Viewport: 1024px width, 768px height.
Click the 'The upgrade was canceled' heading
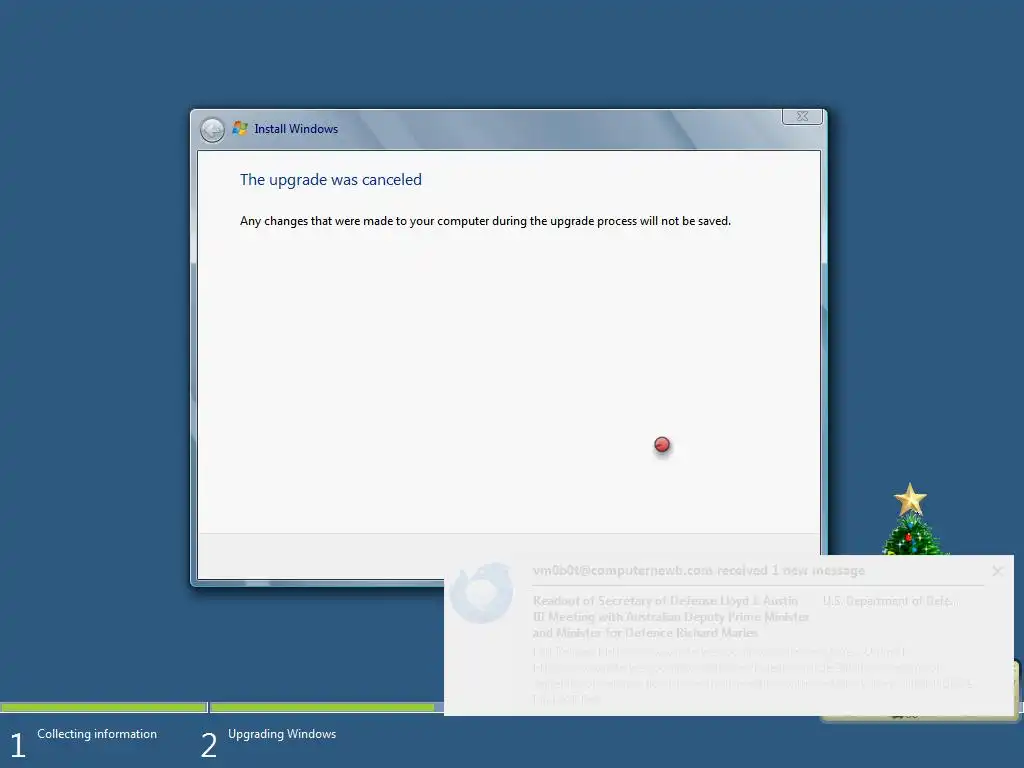pos(330,180)
